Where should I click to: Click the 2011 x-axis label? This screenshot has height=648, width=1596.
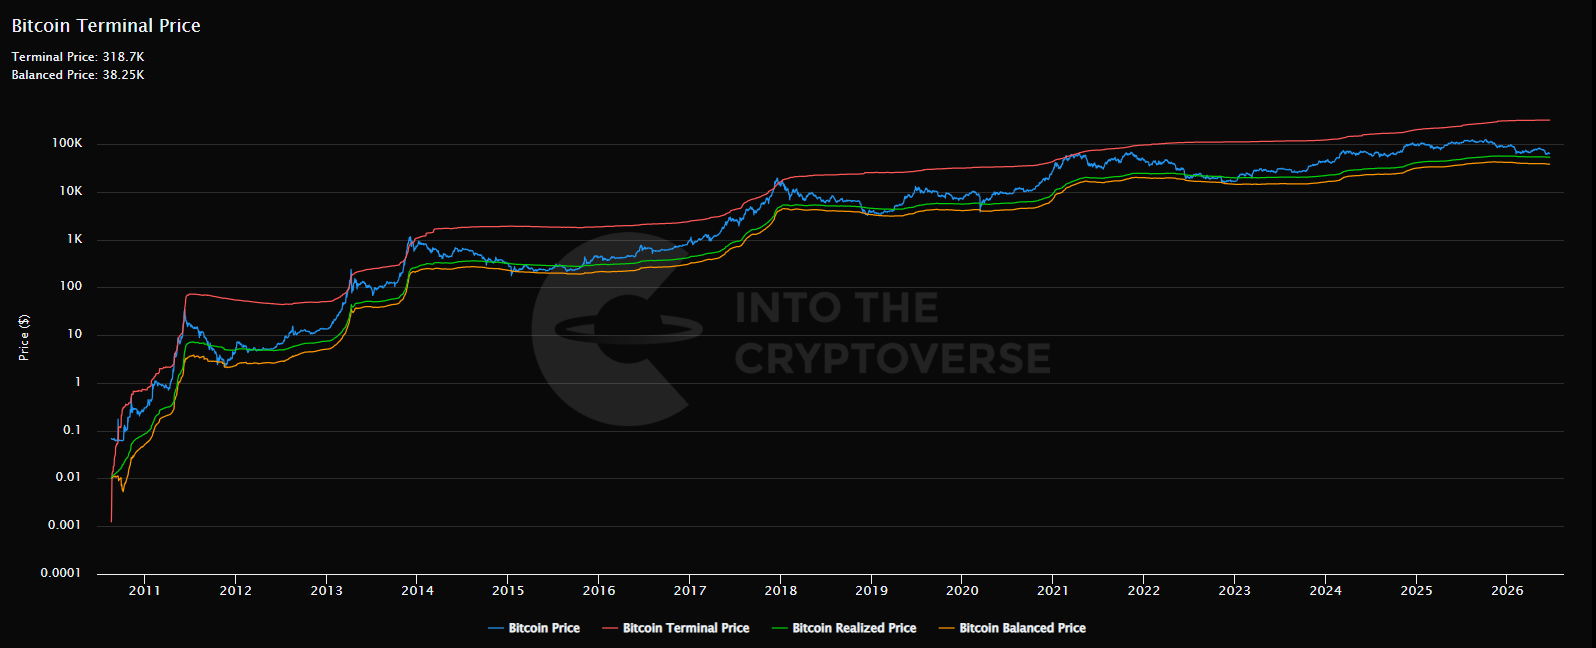coord(145,591)
